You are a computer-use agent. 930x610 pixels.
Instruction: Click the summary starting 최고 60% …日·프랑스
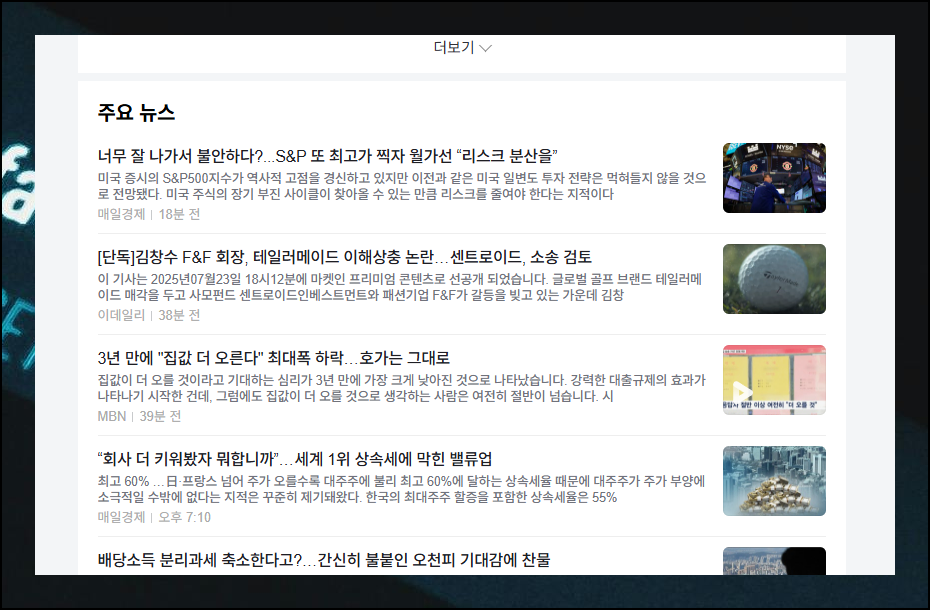point(402,488)
